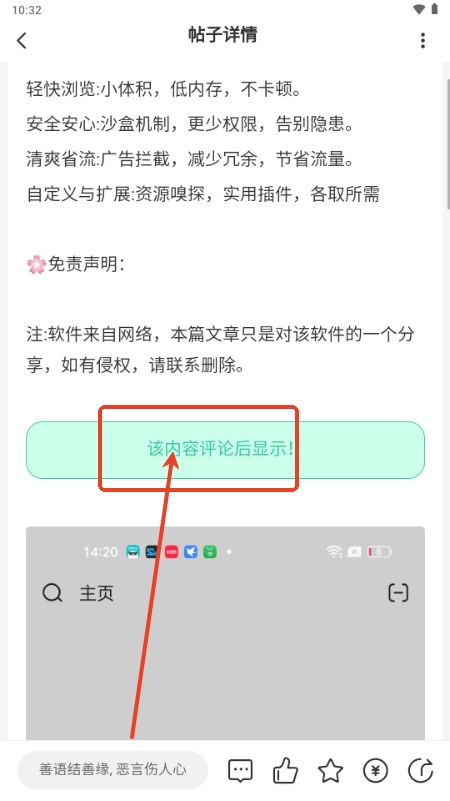Open the three-dot more options menu
The height and width of the screenshot is (801, 450).
(x=423, y=40)
